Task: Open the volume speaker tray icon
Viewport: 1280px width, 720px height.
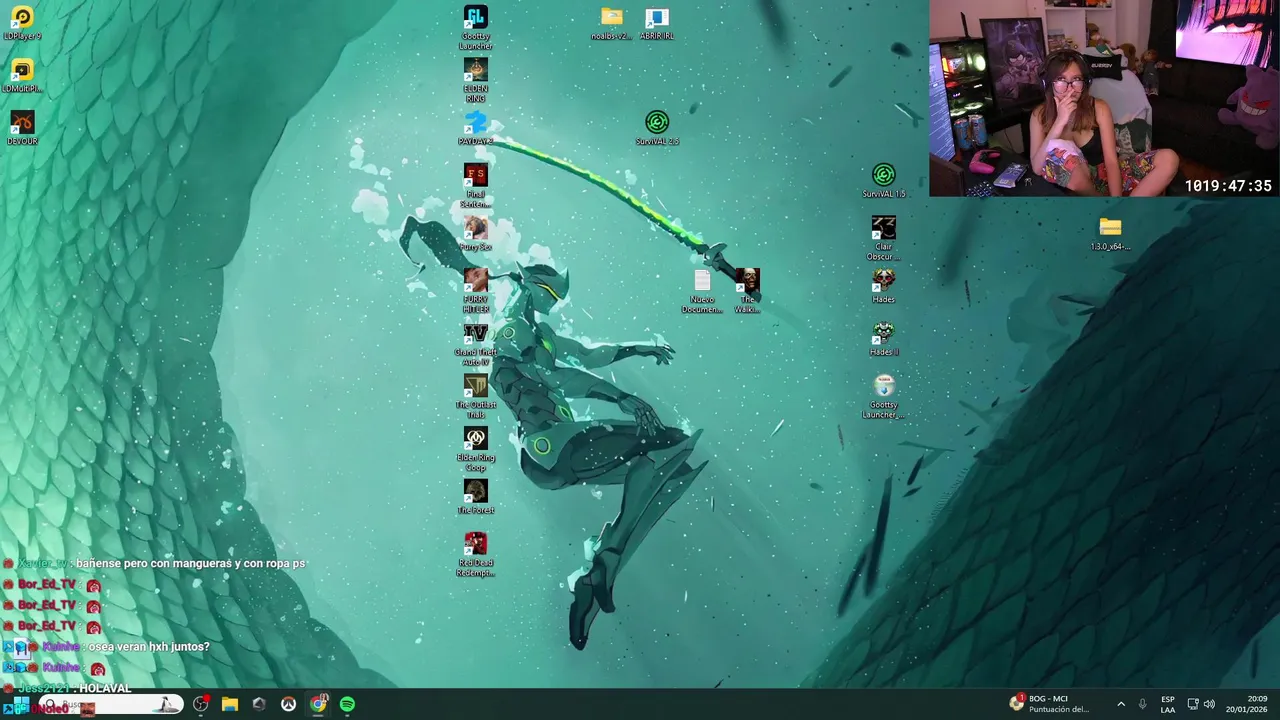Action: tap(1209, 704)
